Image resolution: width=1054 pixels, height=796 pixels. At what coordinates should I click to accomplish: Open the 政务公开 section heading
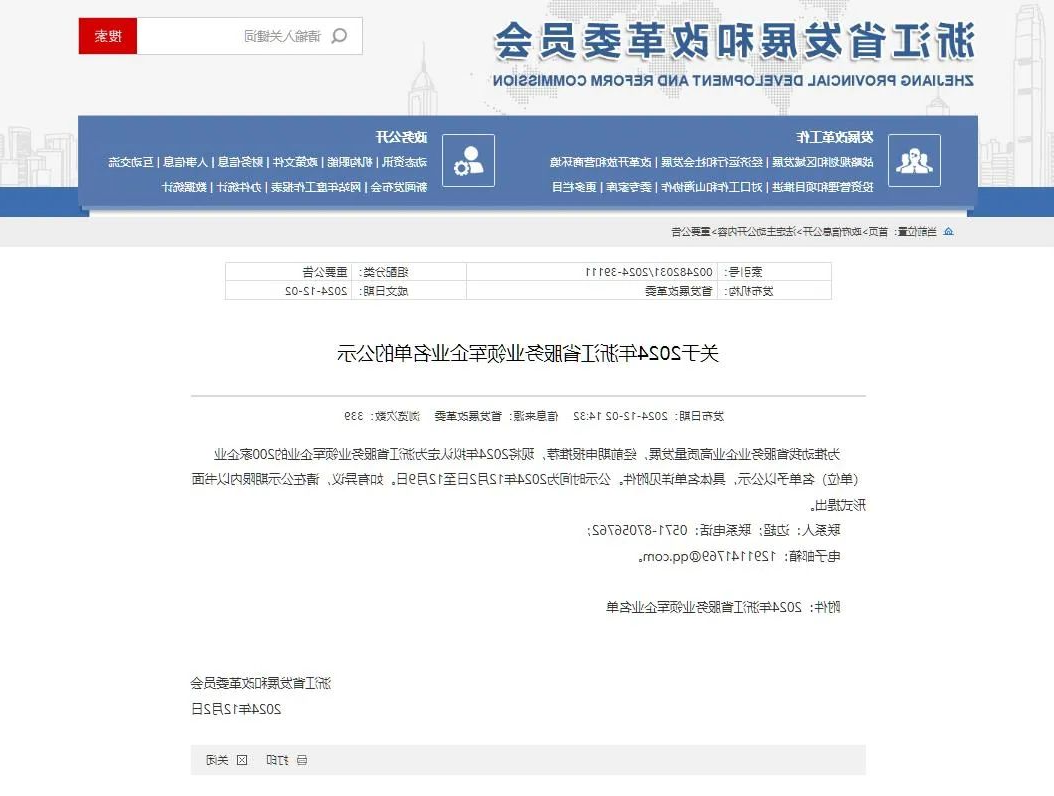pyautogui.click(x=401, y=137)
